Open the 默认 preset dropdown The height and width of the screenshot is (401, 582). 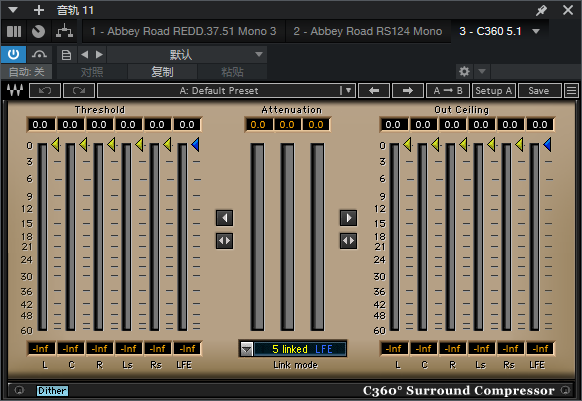coord(187,55)
